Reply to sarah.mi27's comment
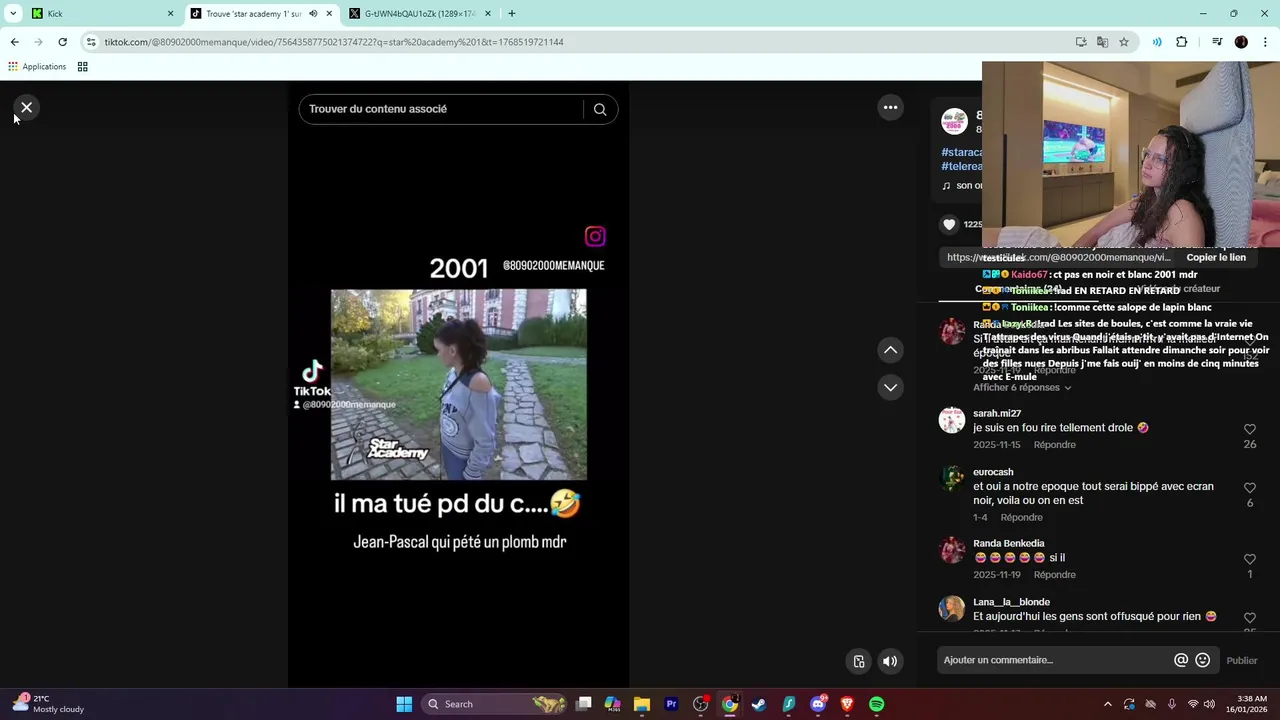Screen dimensions: 1280x720 coord(1054,445)
